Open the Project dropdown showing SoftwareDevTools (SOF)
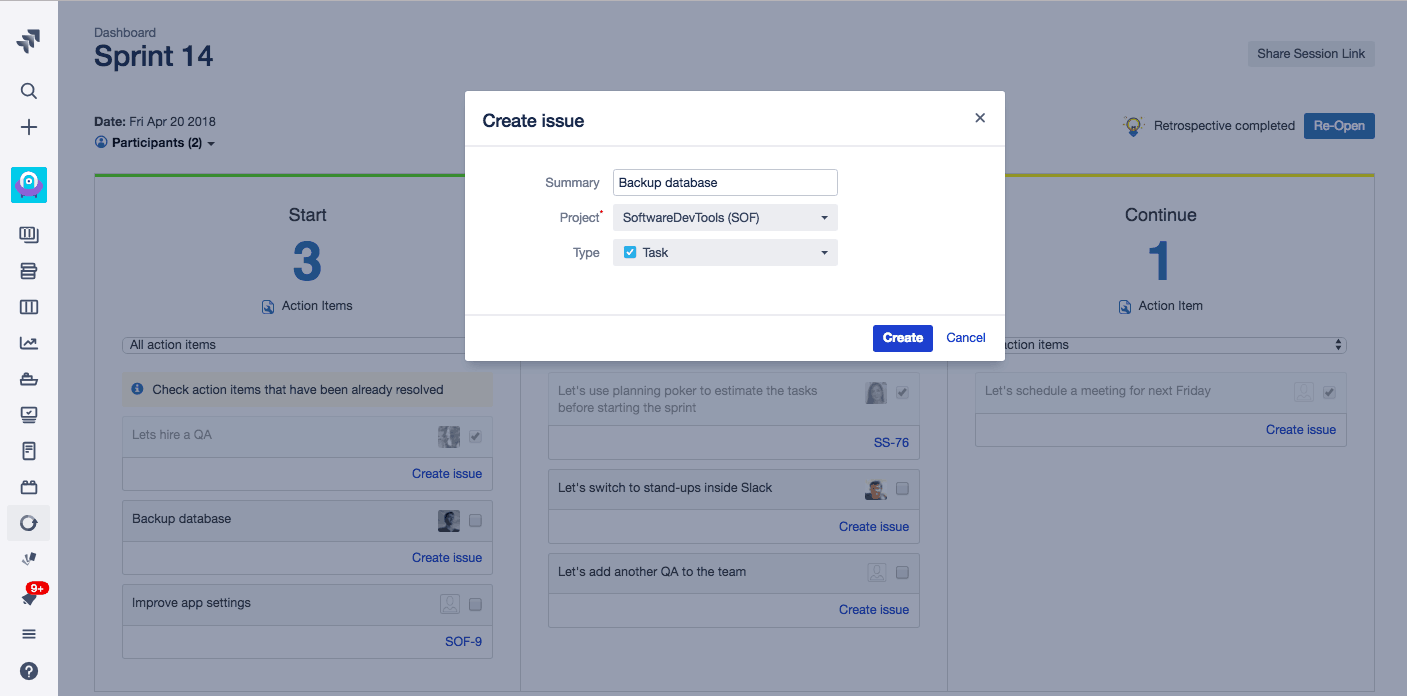 [x=724, y=217]
